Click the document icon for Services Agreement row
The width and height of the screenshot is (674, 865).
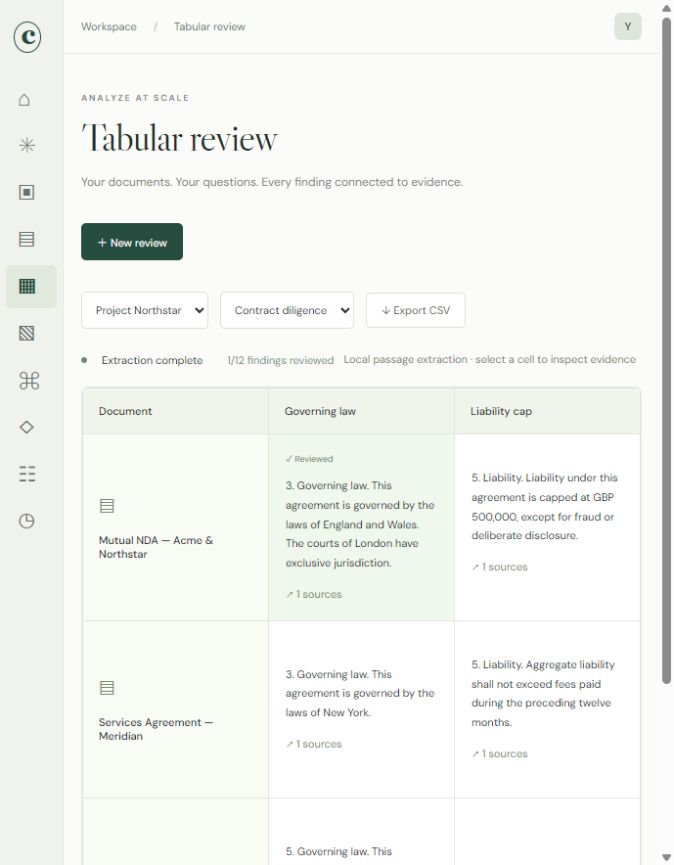pyautogui.click(x=107, y=688)
